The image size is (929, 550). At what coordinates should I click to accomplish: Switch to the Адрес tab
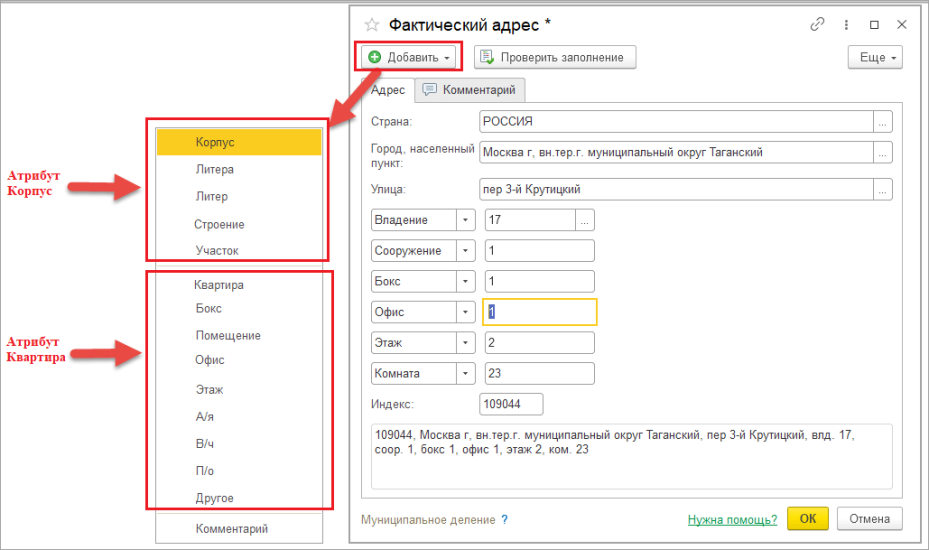[387, 90]
